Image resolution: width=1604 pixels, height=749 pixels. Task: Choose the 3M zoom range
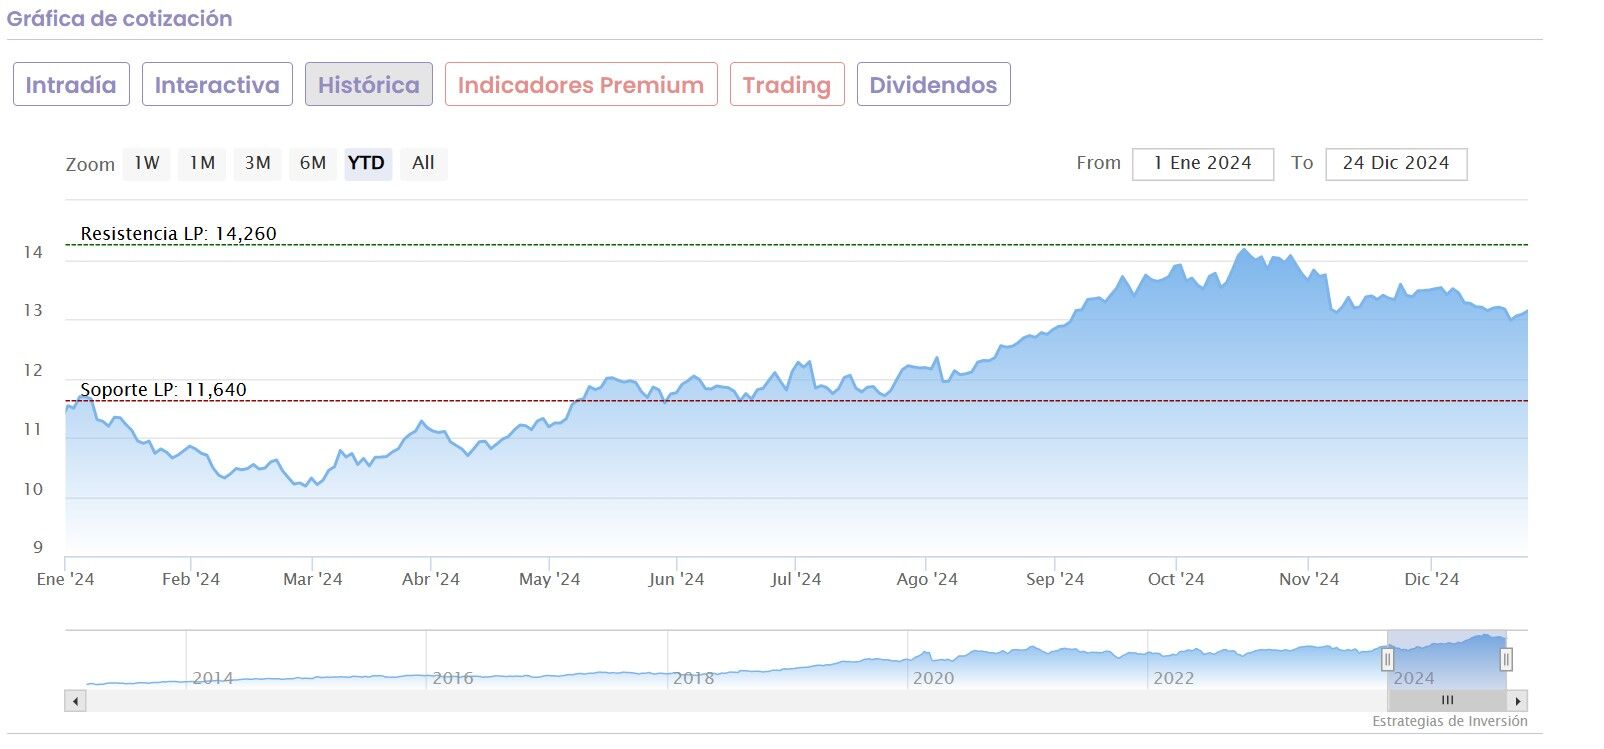click(x=258, y=163)
